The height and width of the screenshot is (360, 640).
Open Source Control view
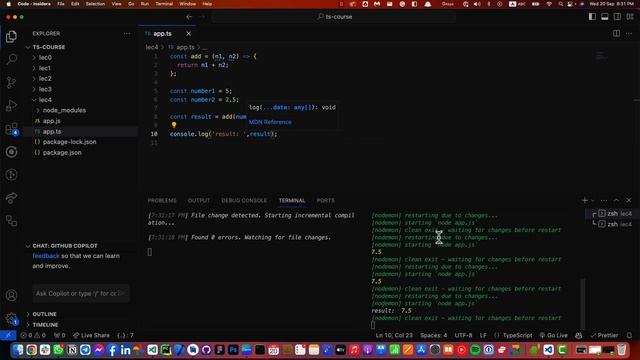tap(11, 82)
